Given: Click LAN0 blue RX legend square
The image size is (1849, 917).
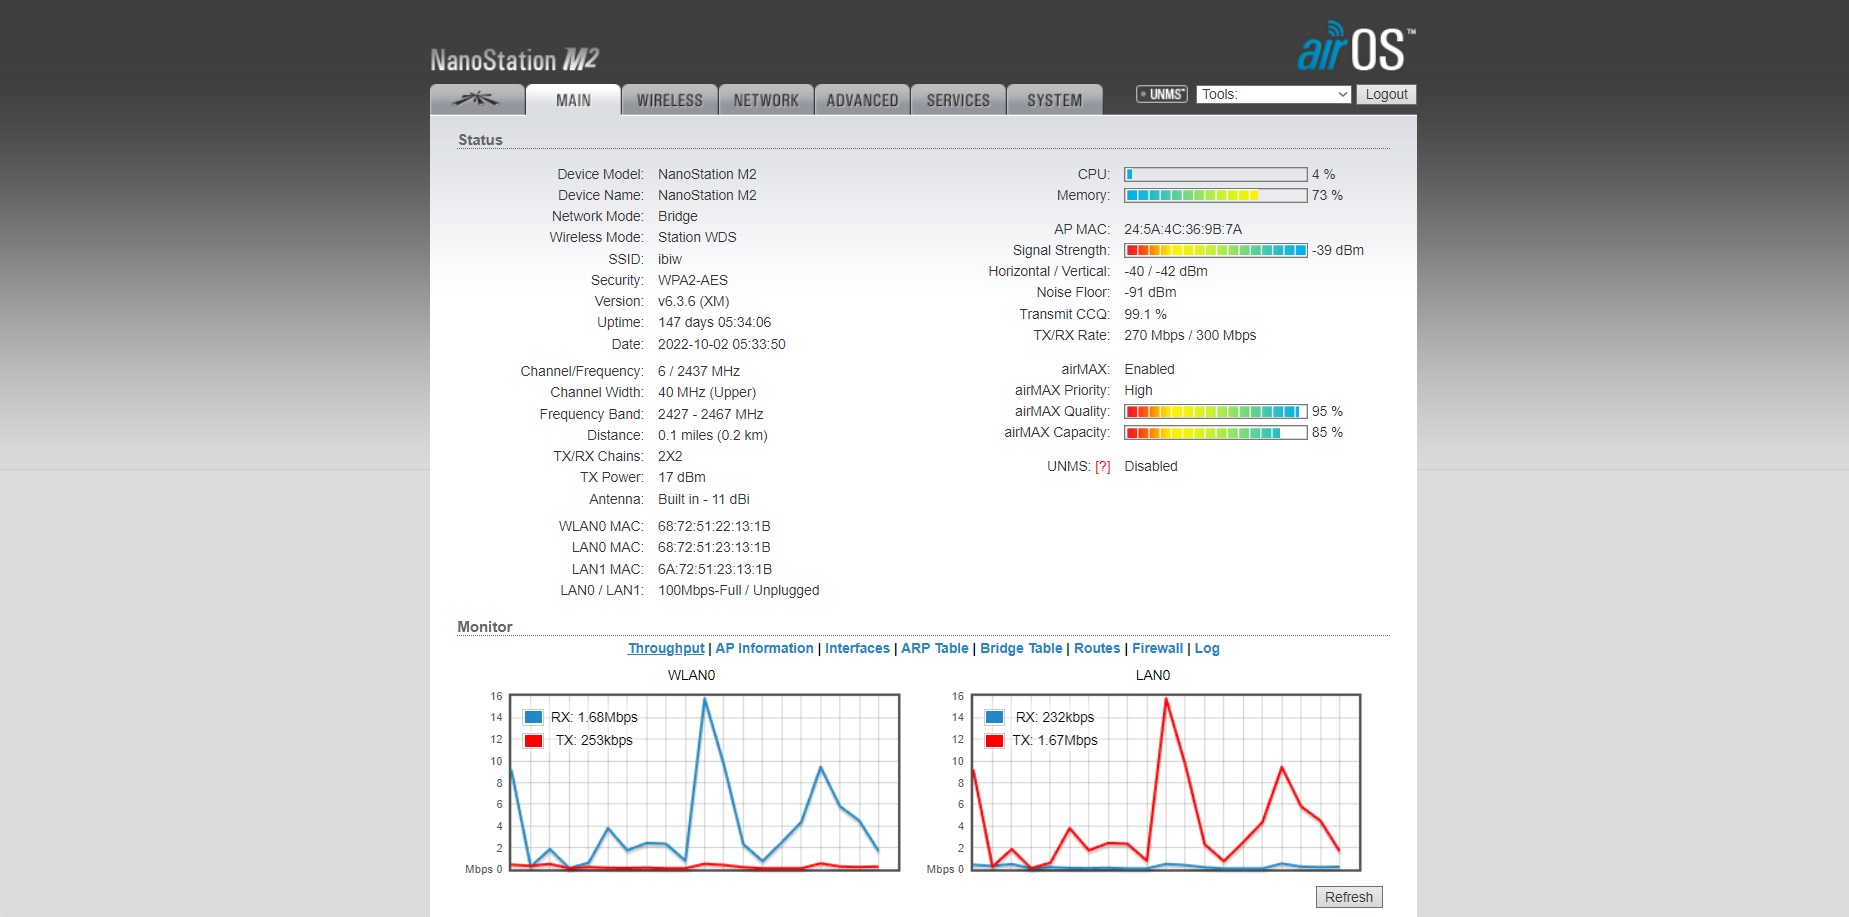Looking at the screenshot, I should tap(994, 717).
